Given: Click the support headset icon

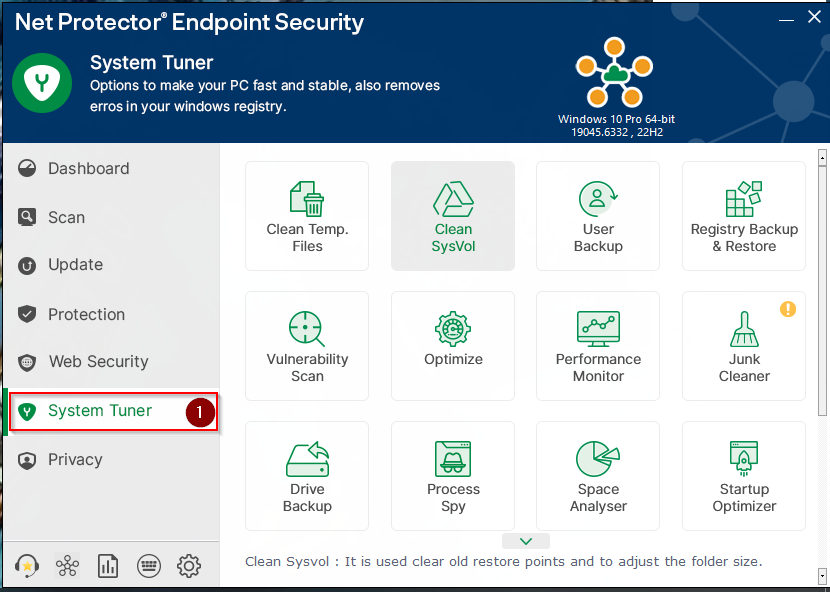Looking at the screenshot, I should (x=27, y=566).
